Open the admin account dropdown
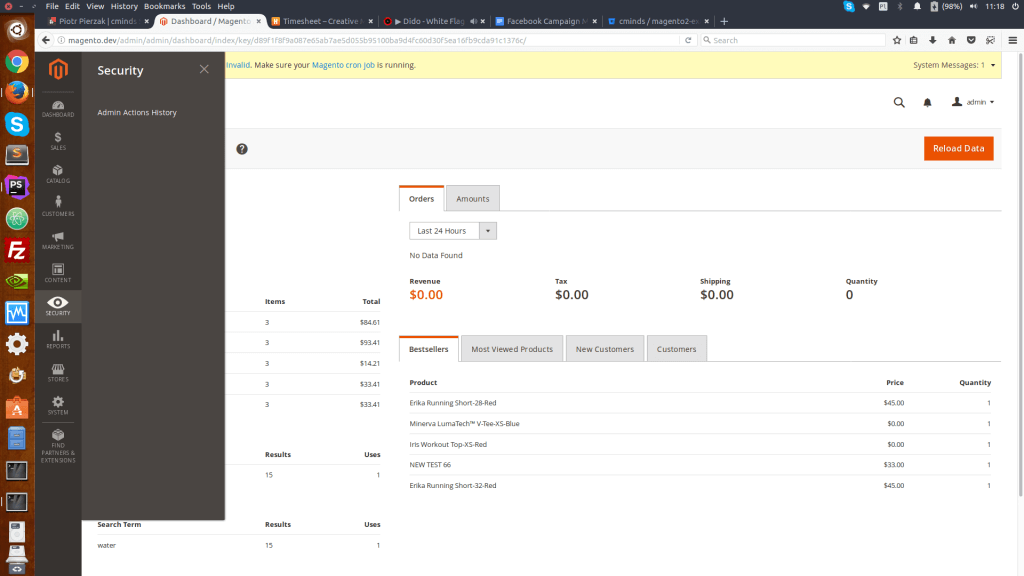 [973, 102]
